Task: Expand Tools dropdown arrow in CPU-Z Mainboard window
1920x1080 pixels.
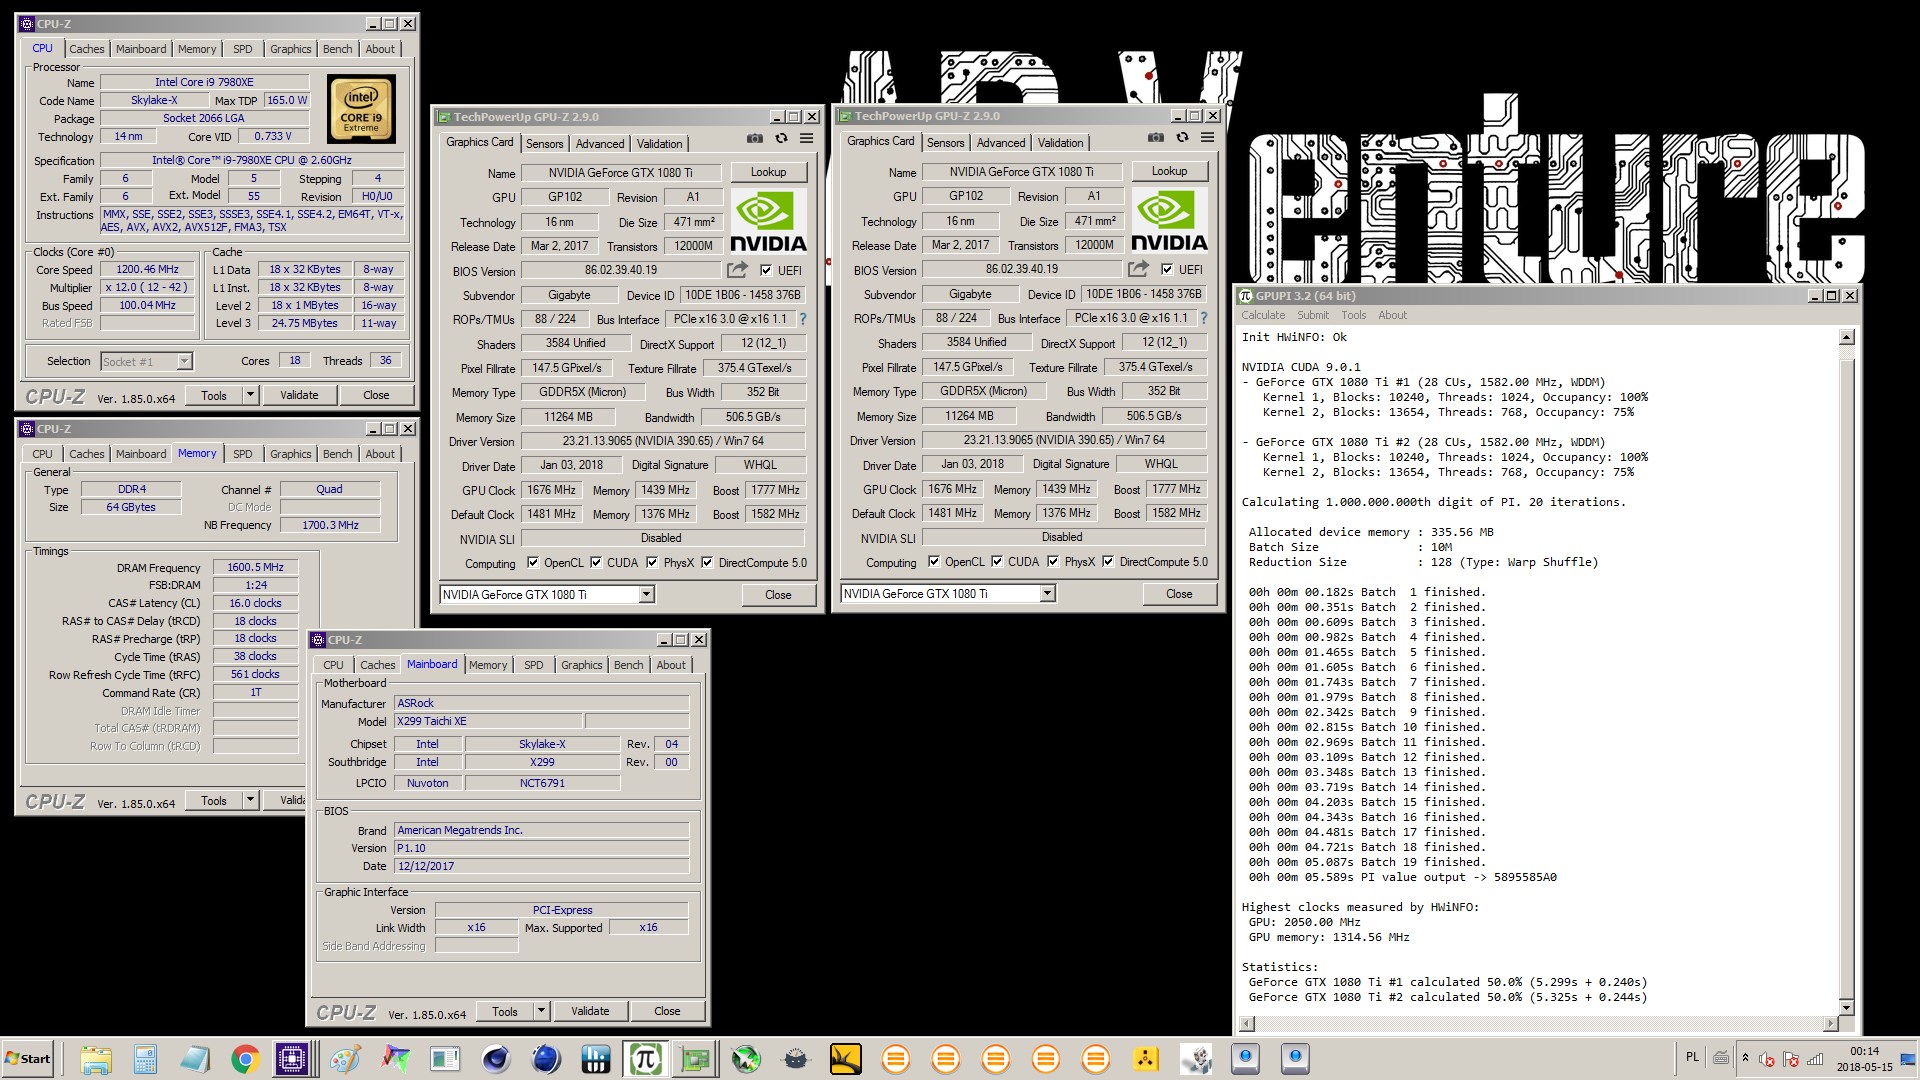Action: pyautogui.click(x=541, y=1011)
